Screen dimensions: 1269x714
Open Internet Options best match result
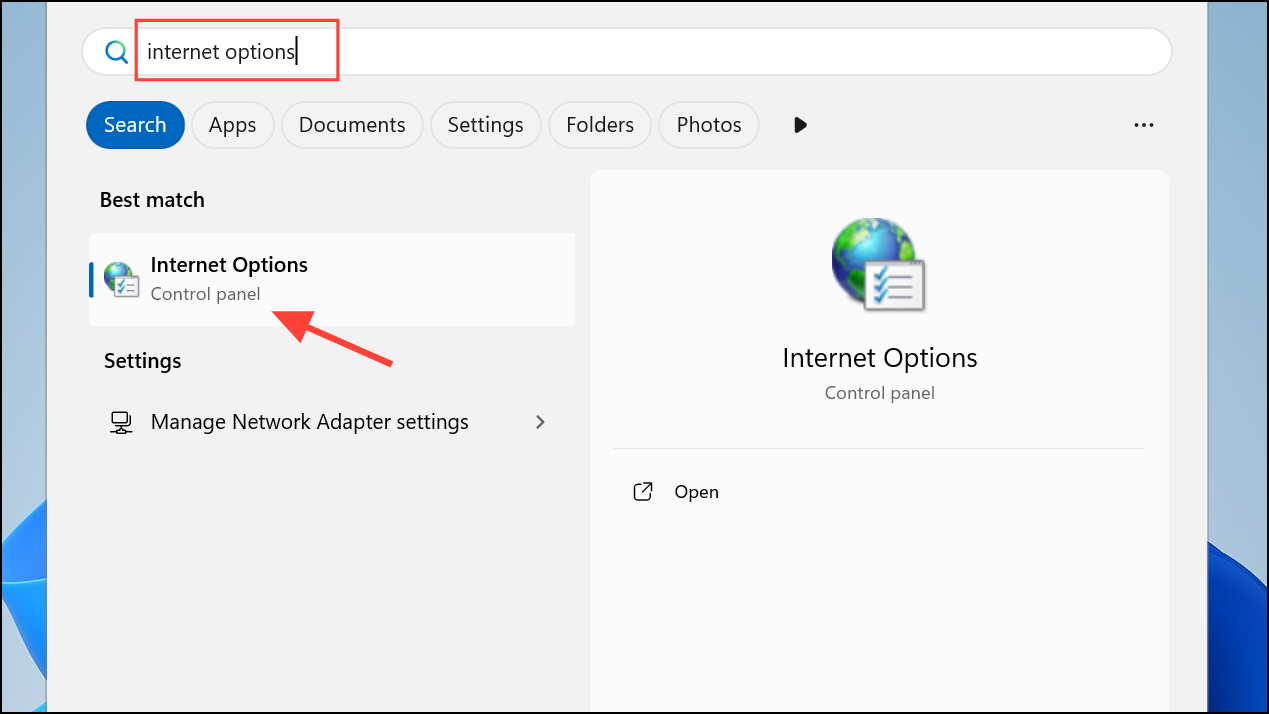[x=332, y=279]
